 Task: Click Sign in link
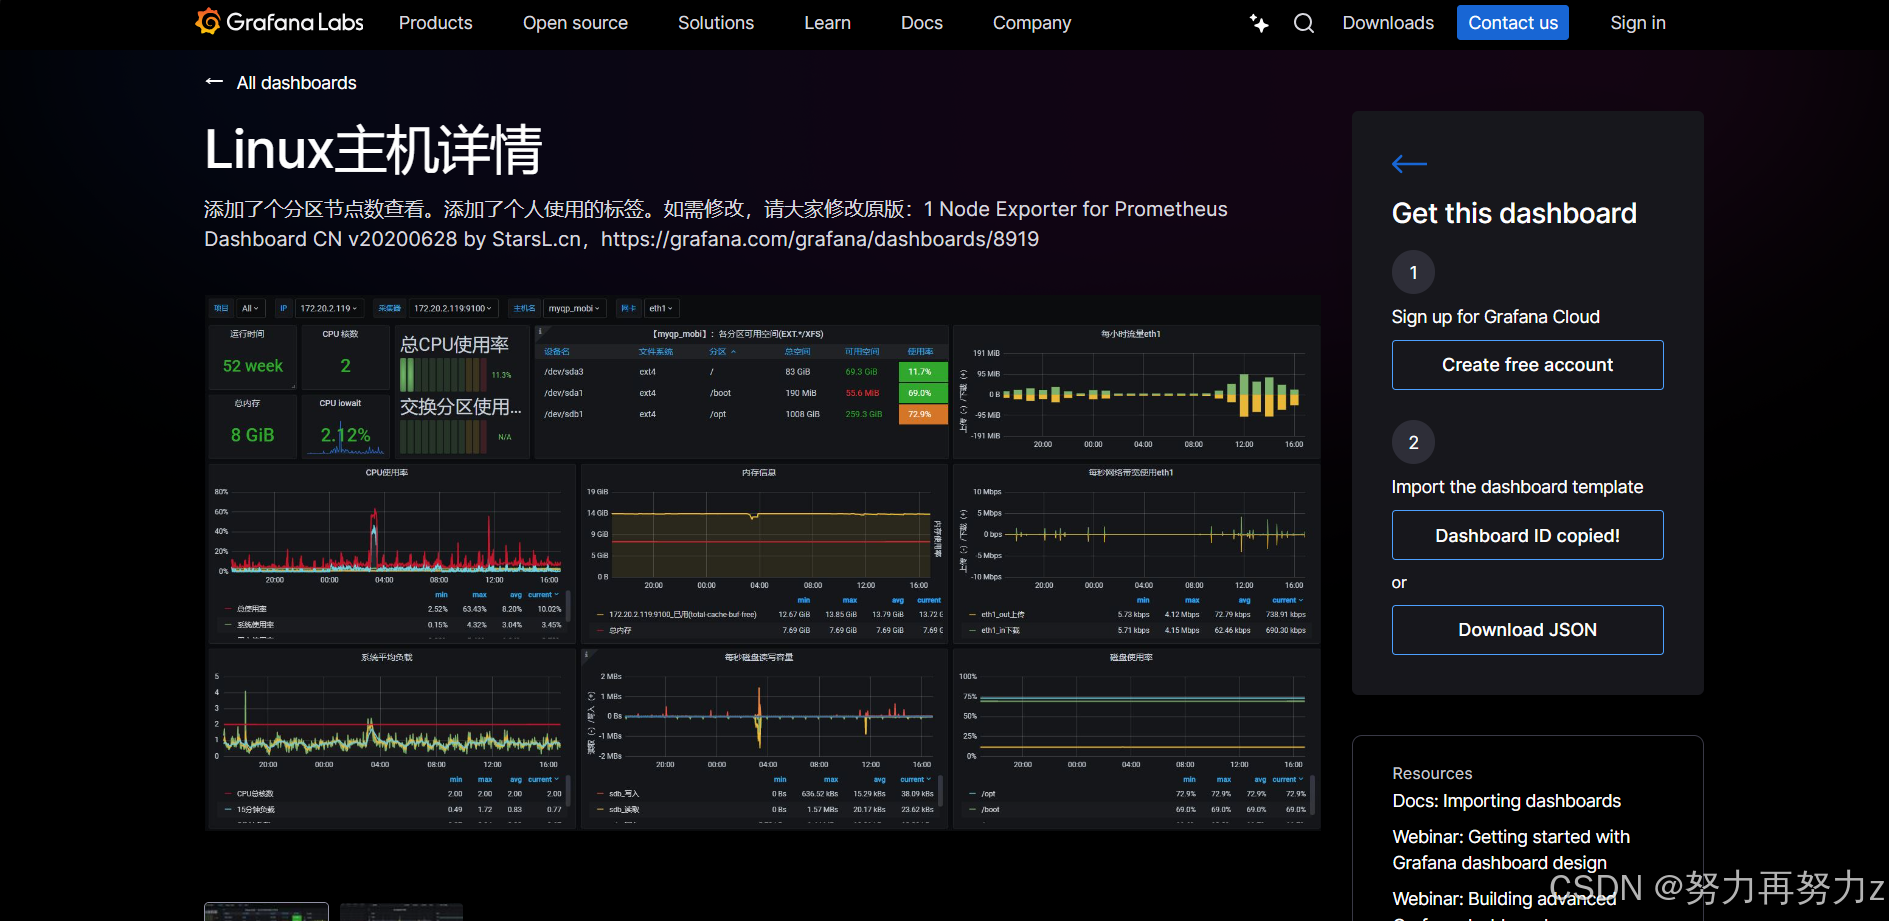1637,23
